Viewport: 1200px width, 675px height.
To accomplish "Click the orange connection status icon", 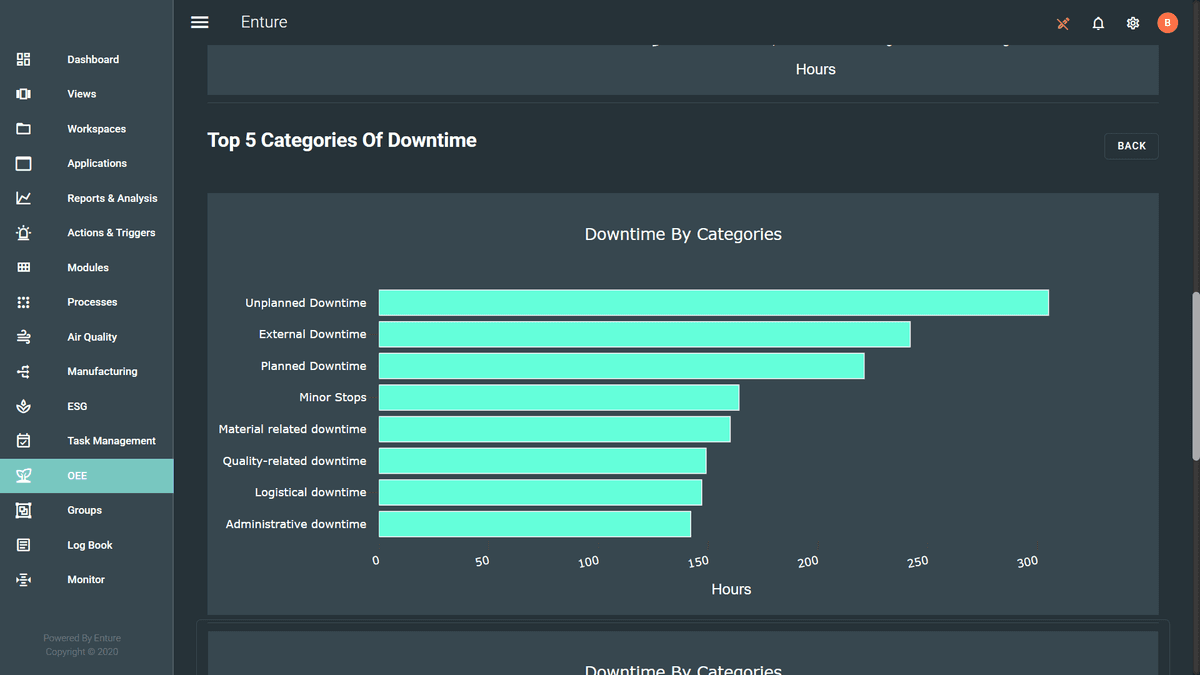I will (x=1062, y=22).
